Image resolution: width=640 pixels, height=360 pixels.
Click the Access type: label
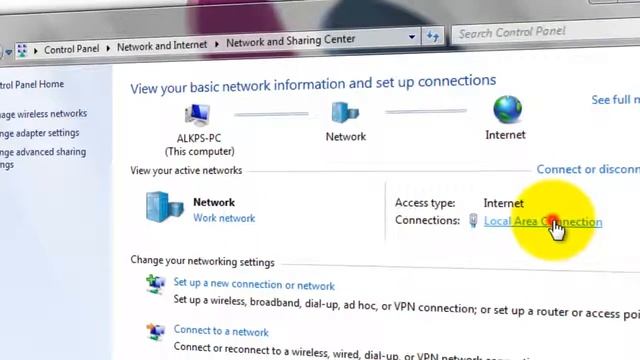click(425, 203)
